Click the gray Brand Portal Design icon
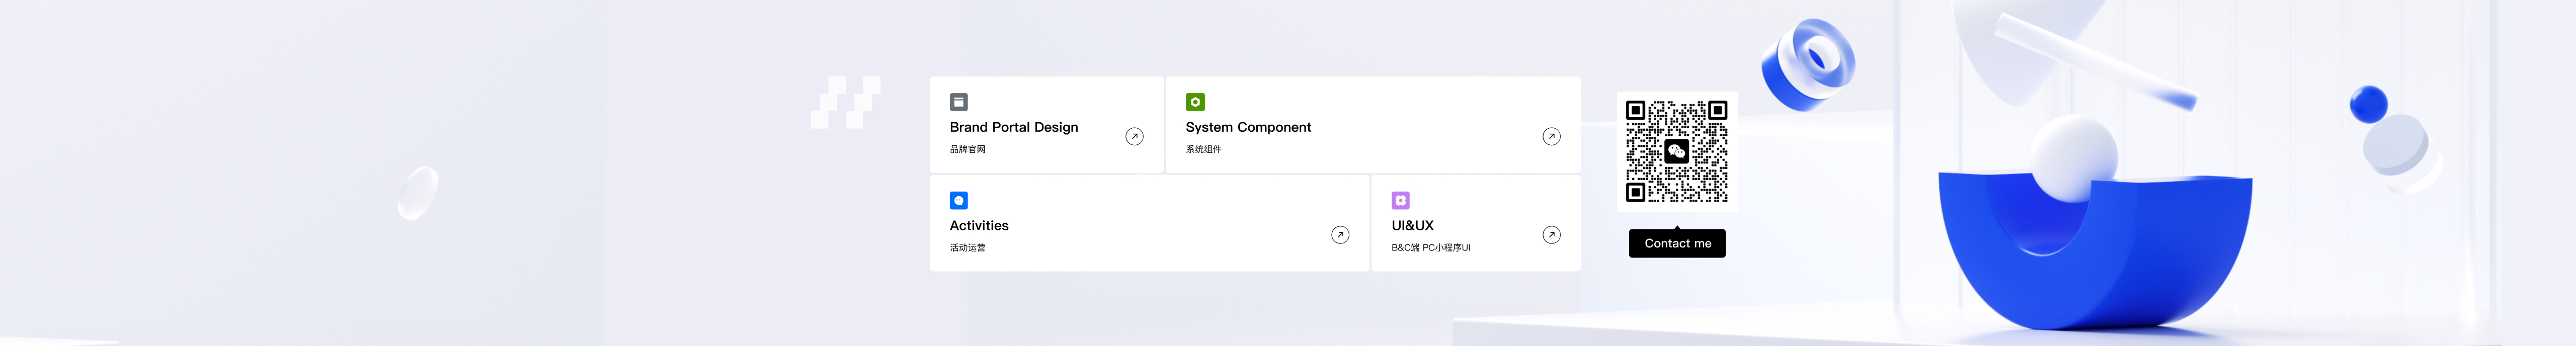This screenshot has height=346, width=2576. point(958,102)
